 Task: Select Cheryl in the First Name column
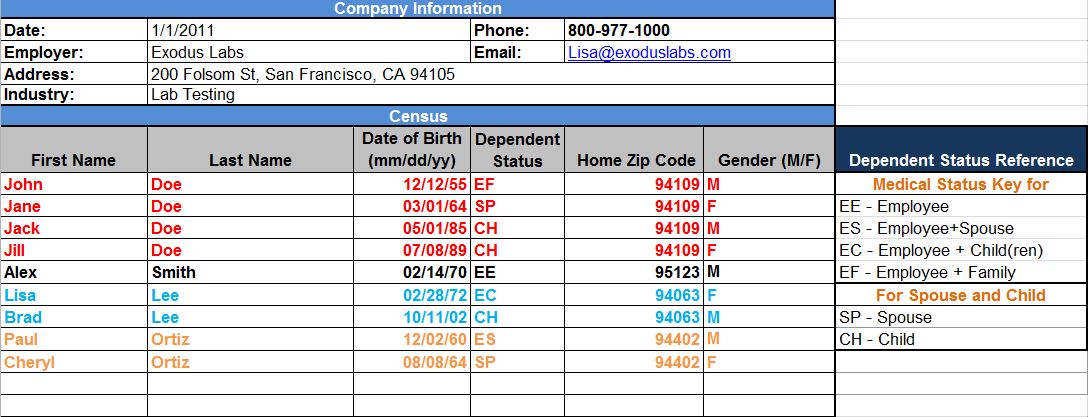click(74, 362)
